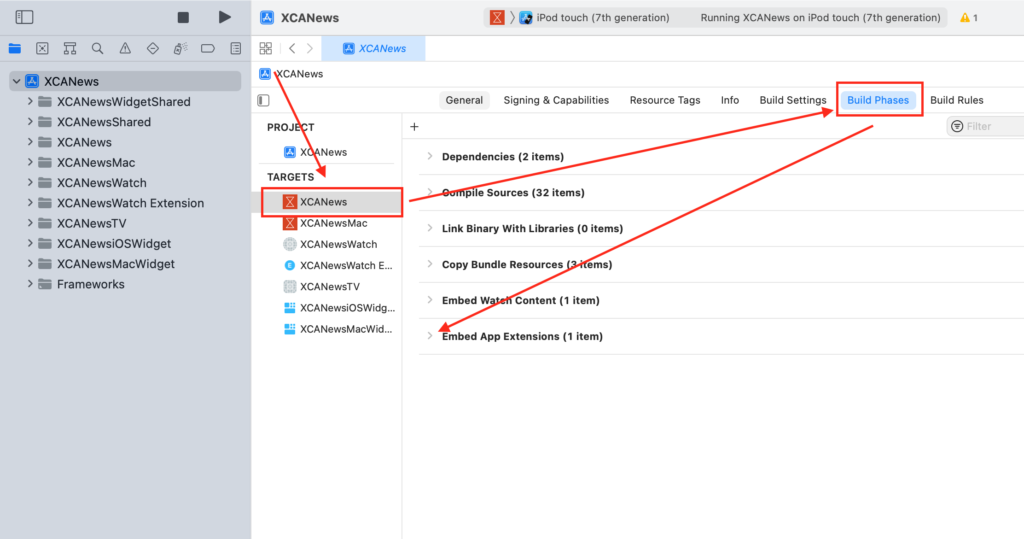
Task: Select XCANewsShared folder row
Action: pos(125,122)
